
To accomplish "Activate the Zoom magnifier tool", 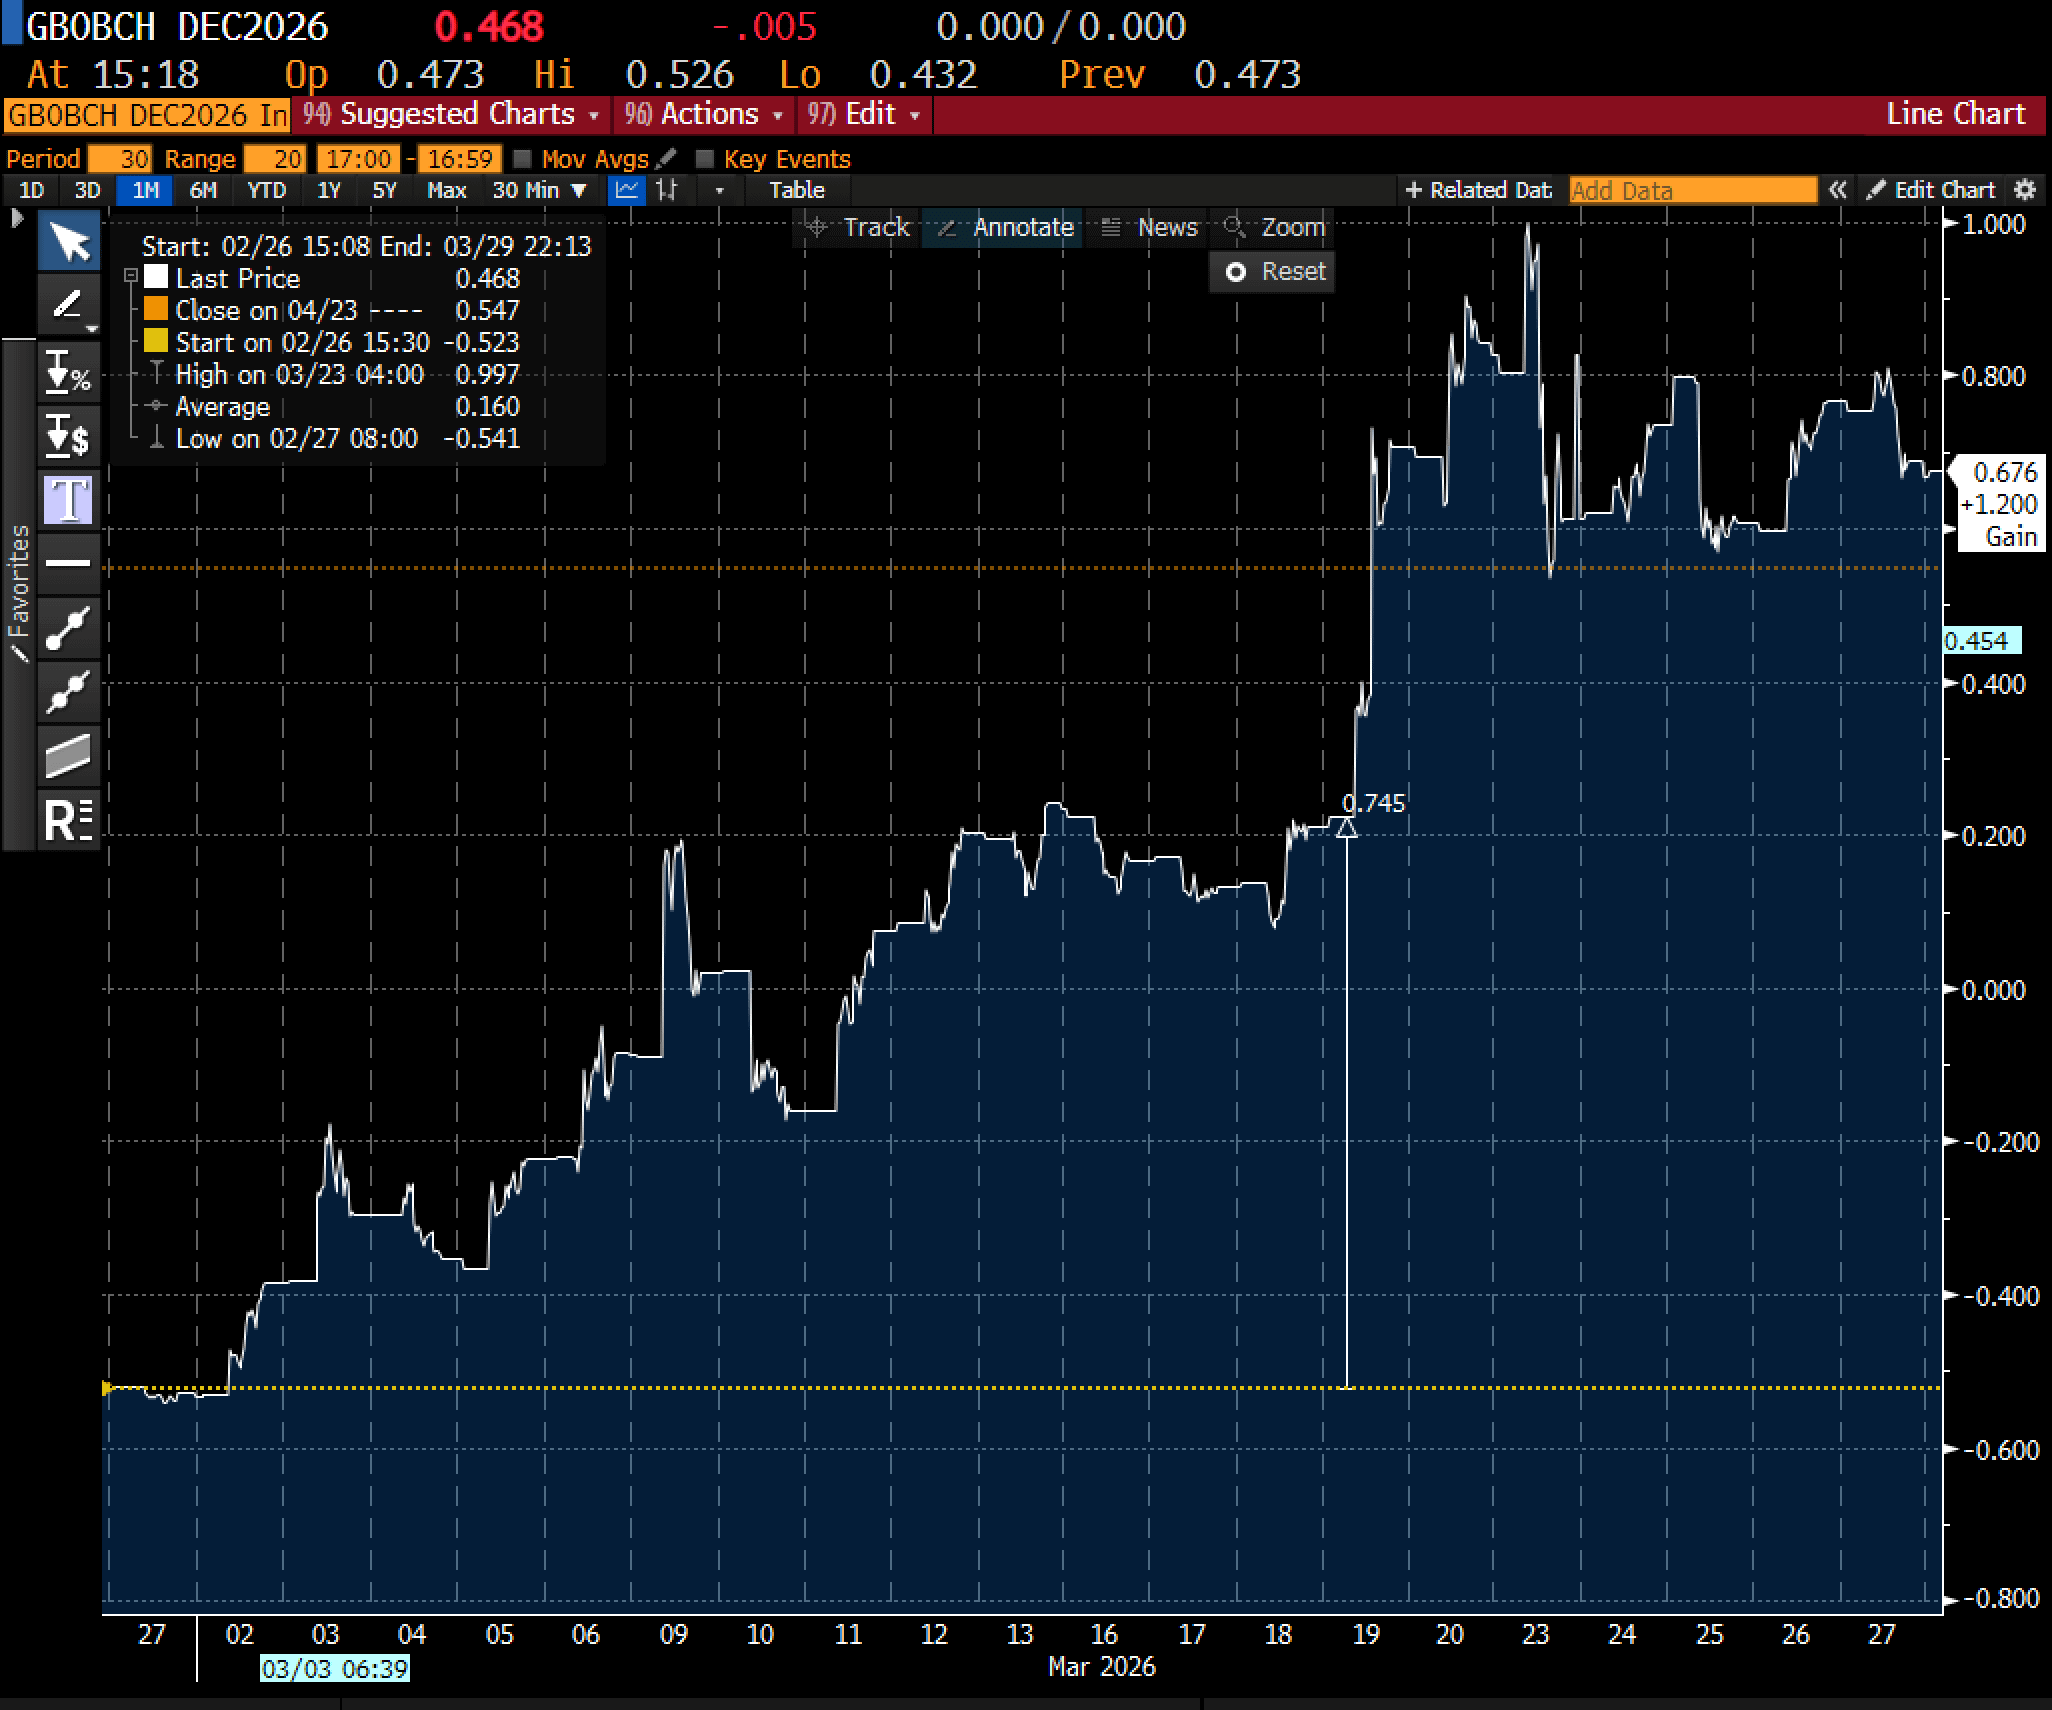I will pos(1274,227).
